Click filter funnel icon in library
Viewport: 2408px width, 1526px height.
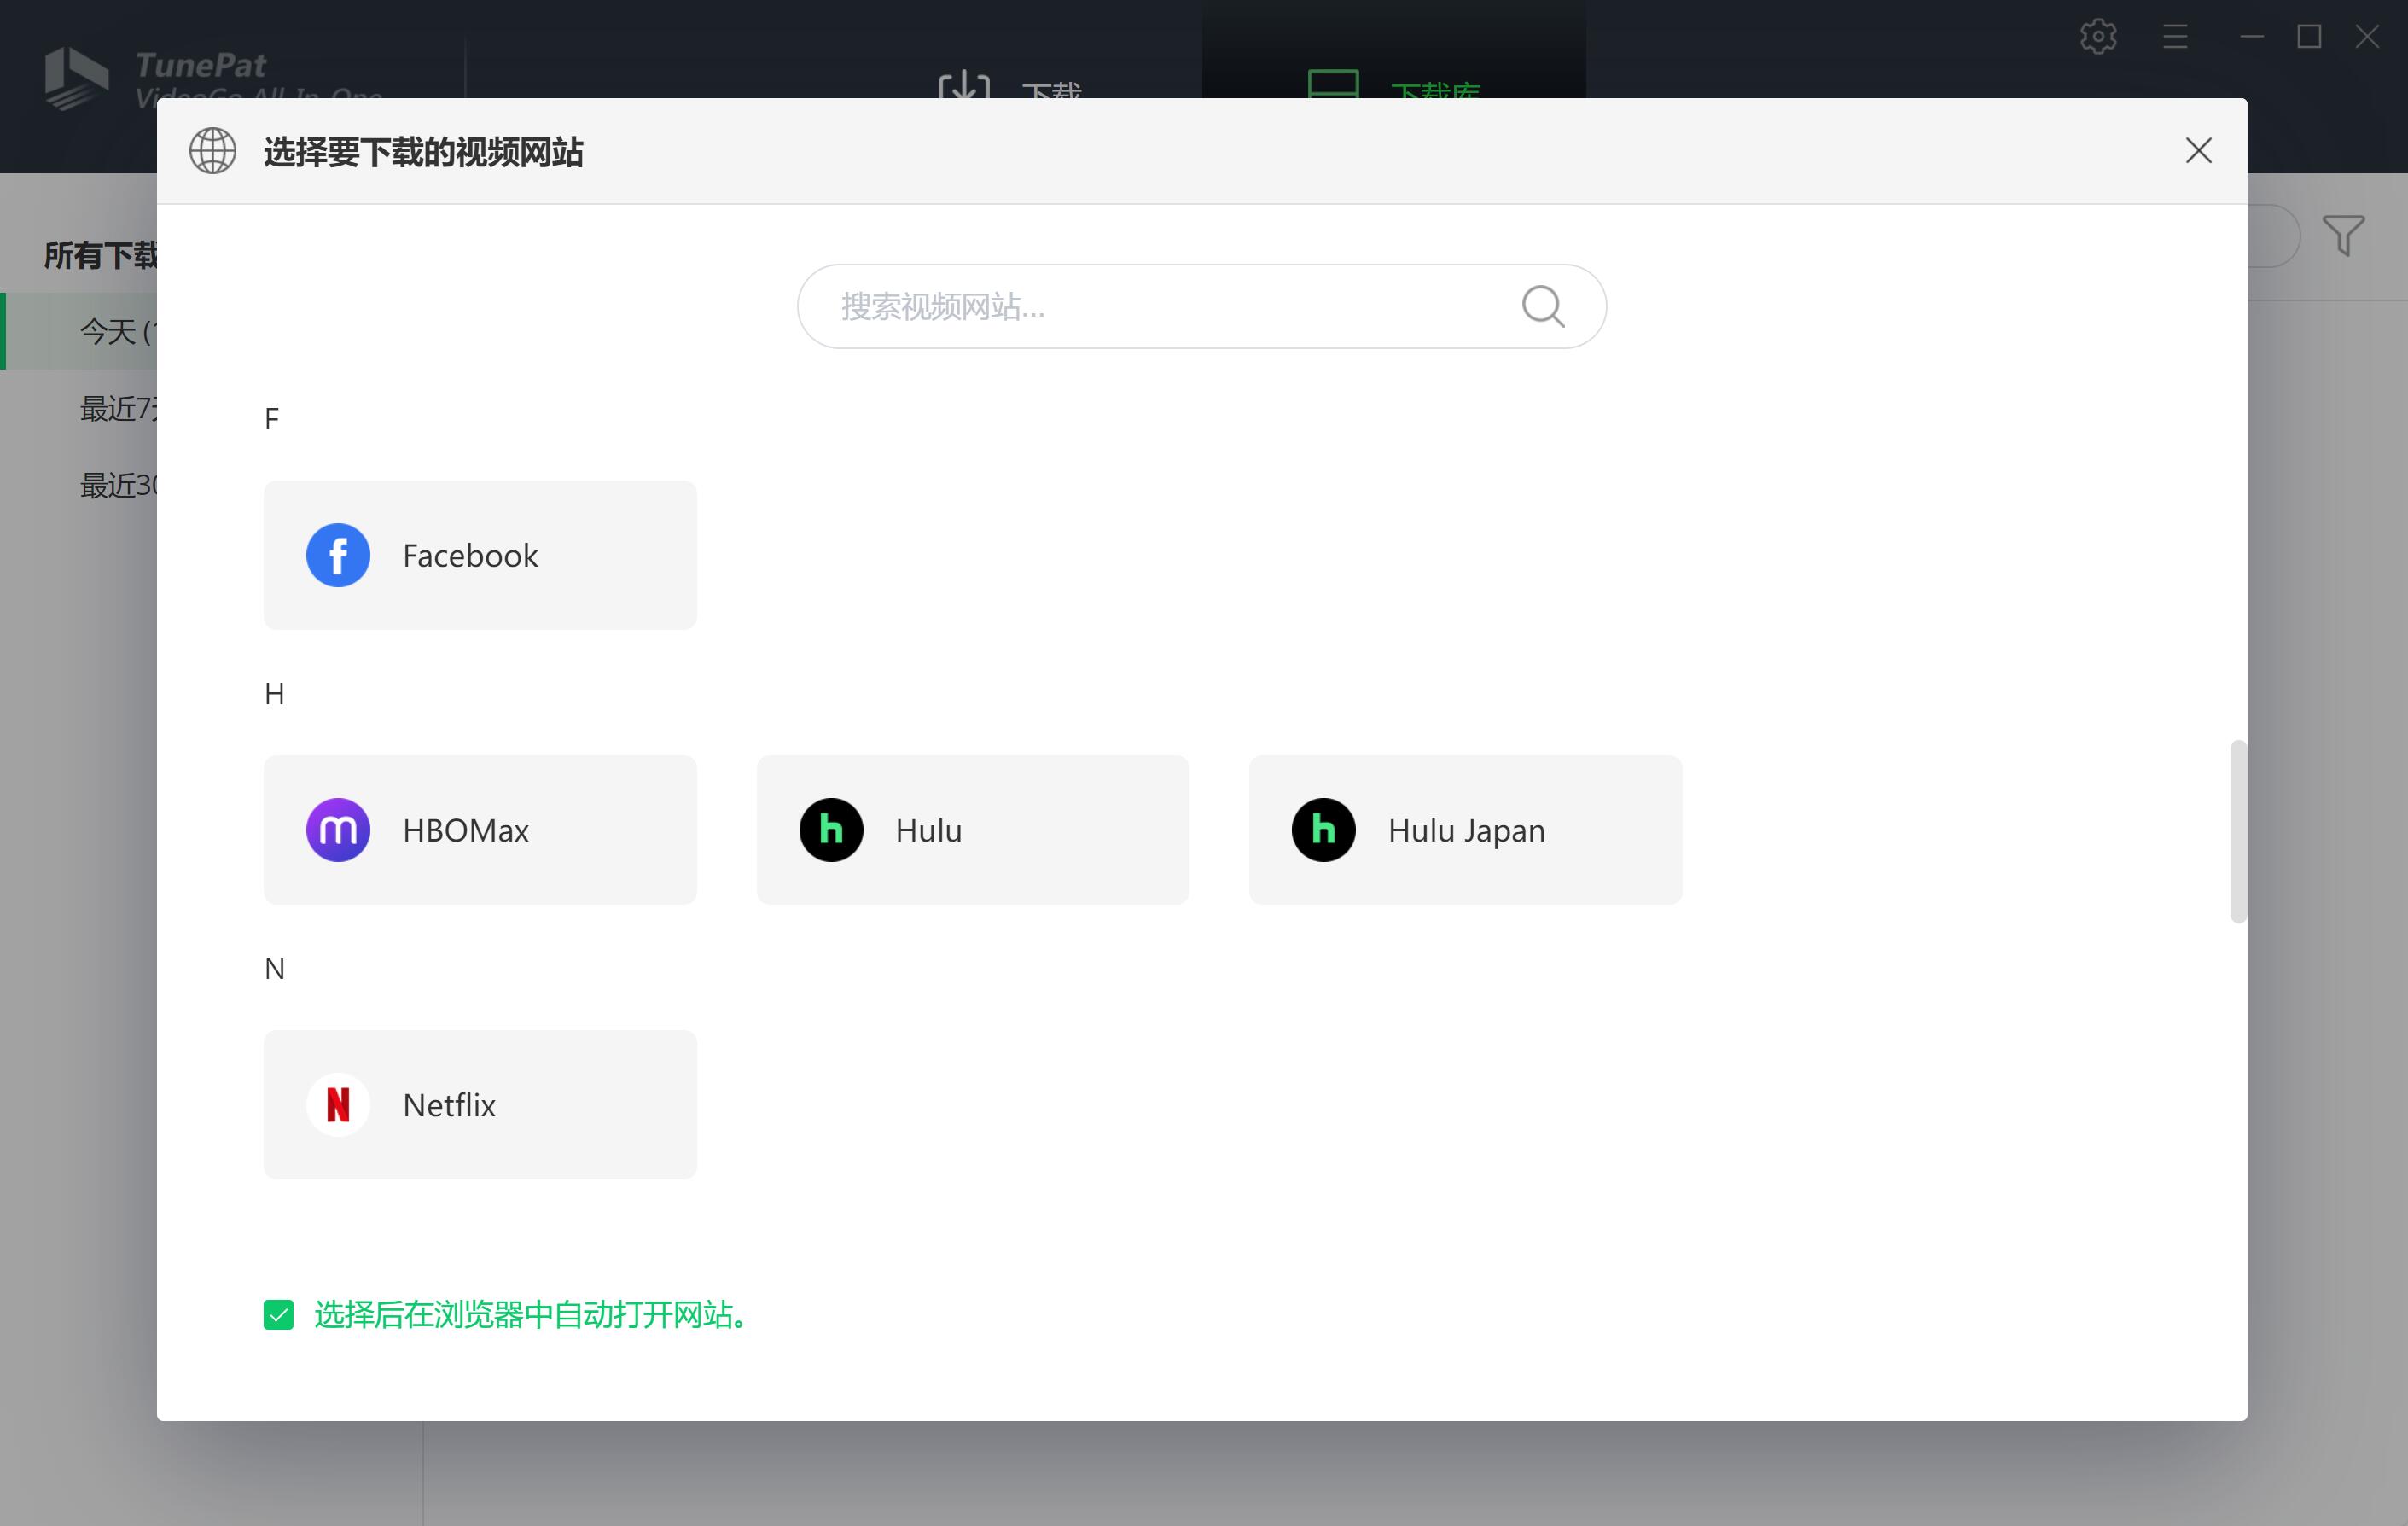[2344, 236]
